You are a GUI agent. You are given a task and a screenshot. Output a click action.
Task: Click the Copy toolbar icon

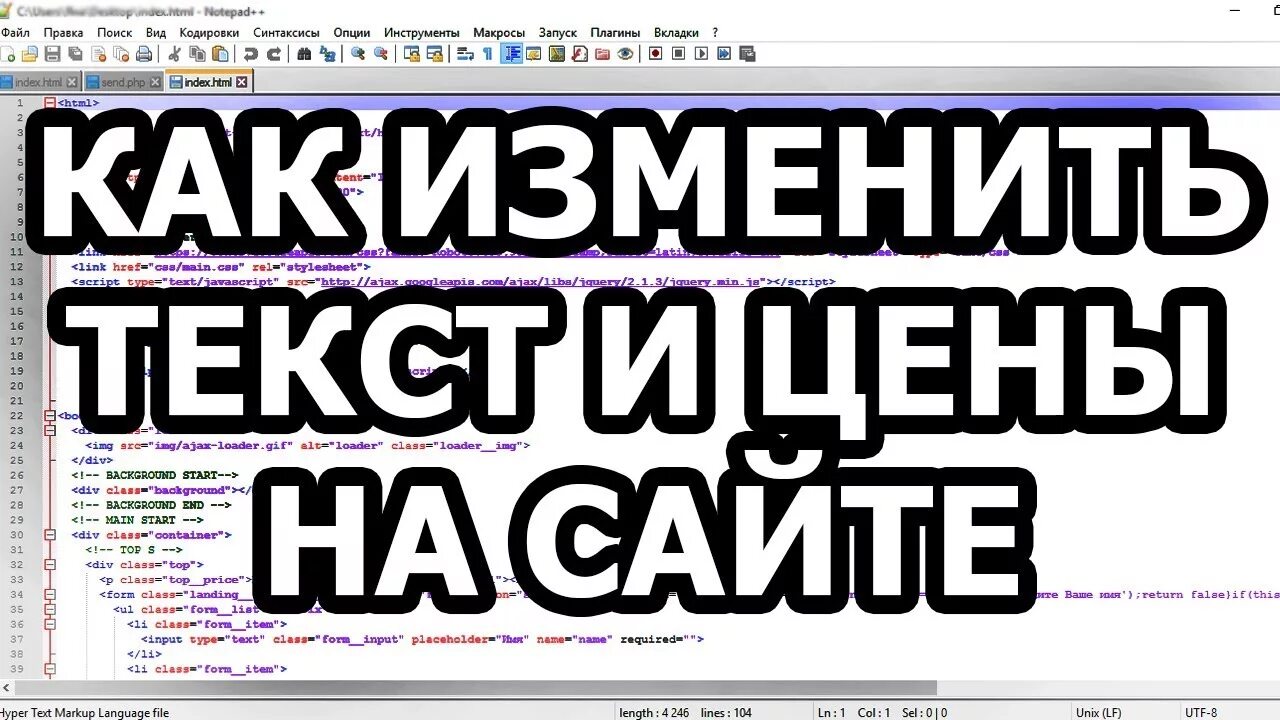(198, 54)
